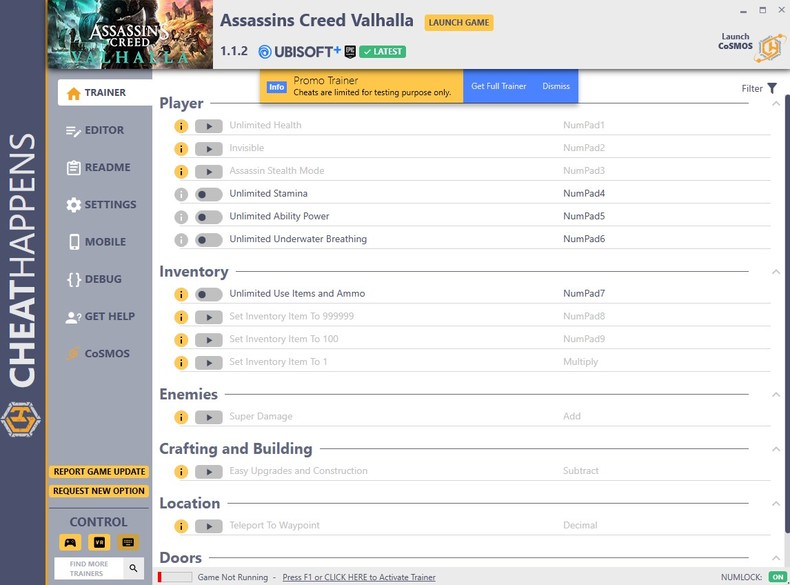790x585 pixels.
Task: Click the Cheat Happens hexagon logo
Action: (21, 419)
